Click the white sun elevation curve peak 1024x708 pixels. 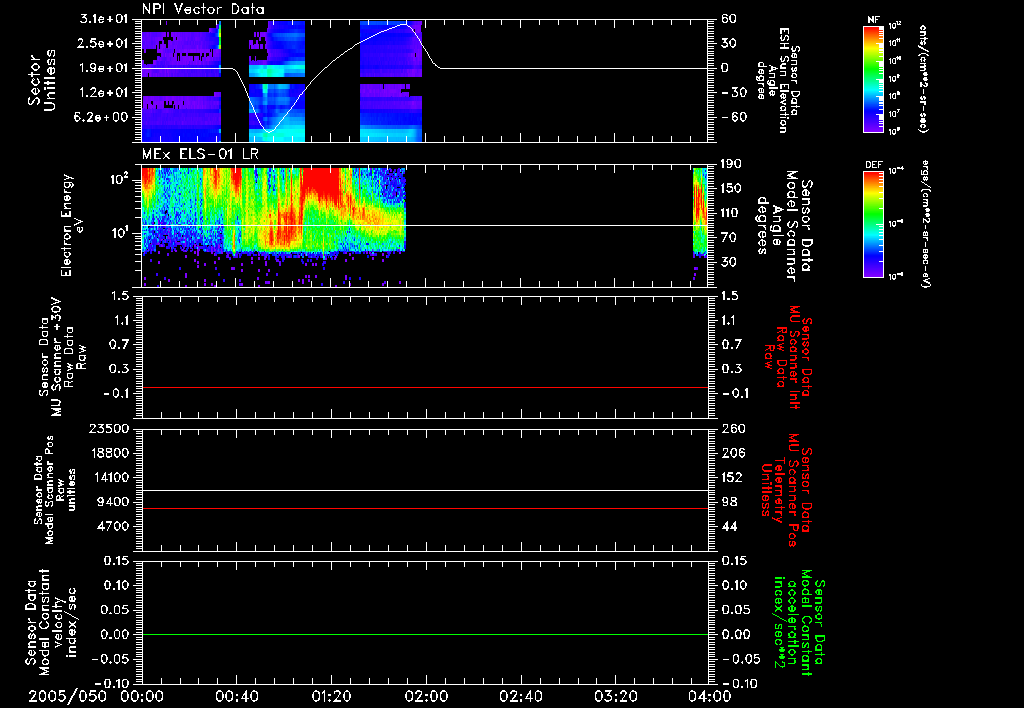coord(406,24)
